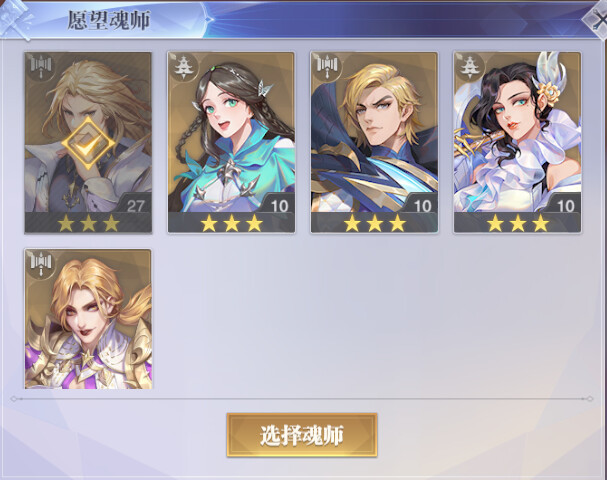Click the level 10 badge on white-dress lady card
Viewport: 607px width, 480px height.
pyautogui.click(x=565, y=205)
